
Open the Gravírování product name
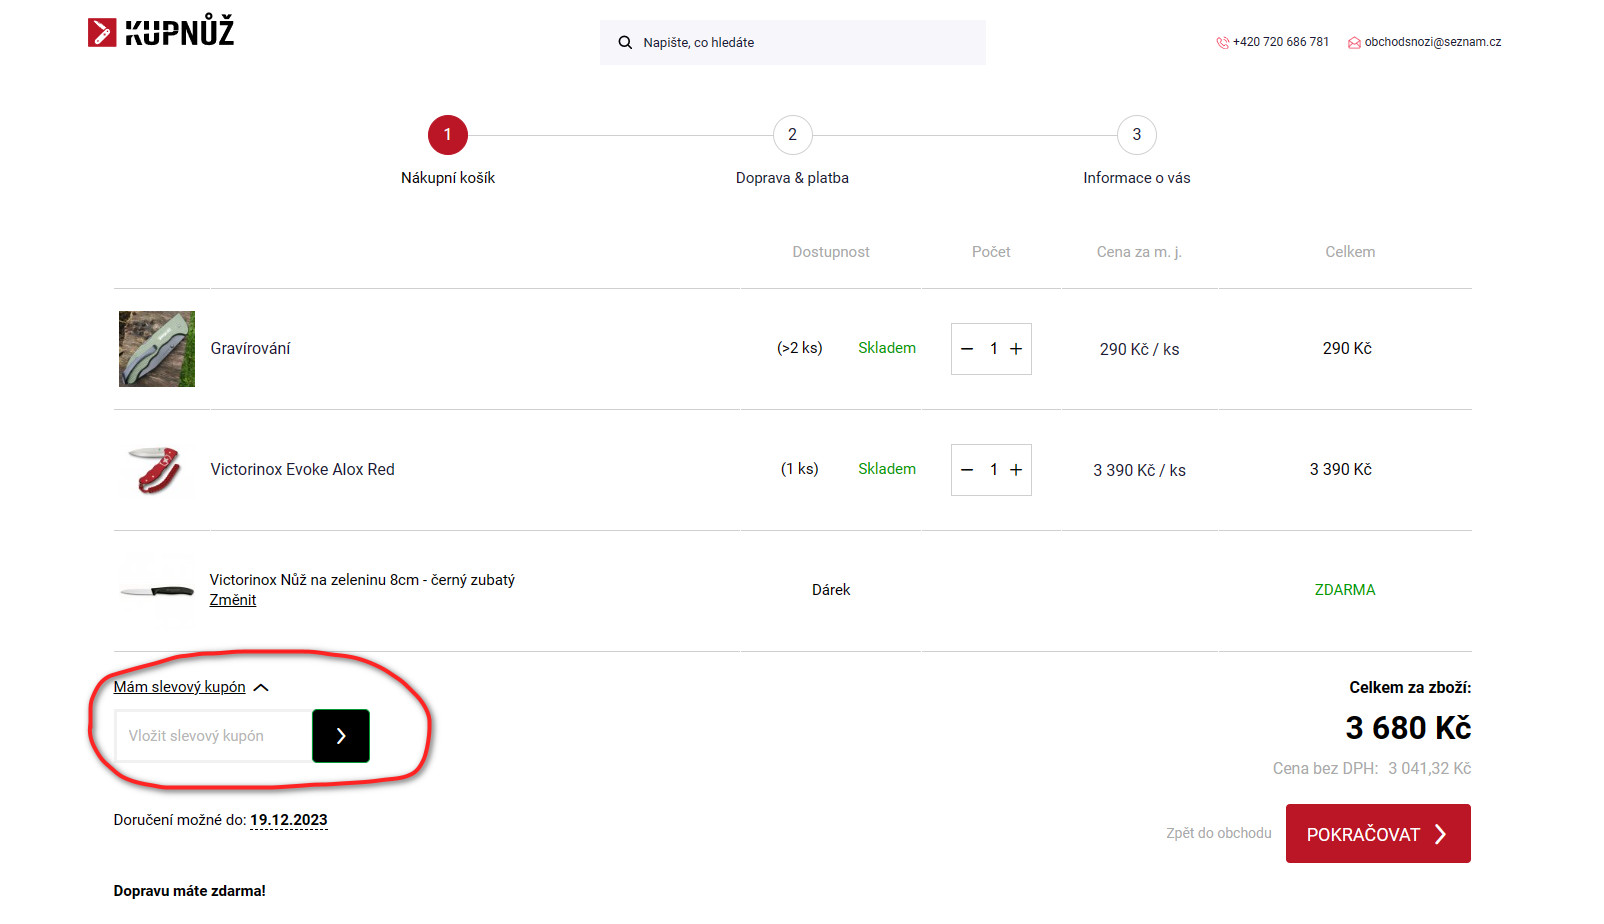pyautogui.click(x=250, y=349)
